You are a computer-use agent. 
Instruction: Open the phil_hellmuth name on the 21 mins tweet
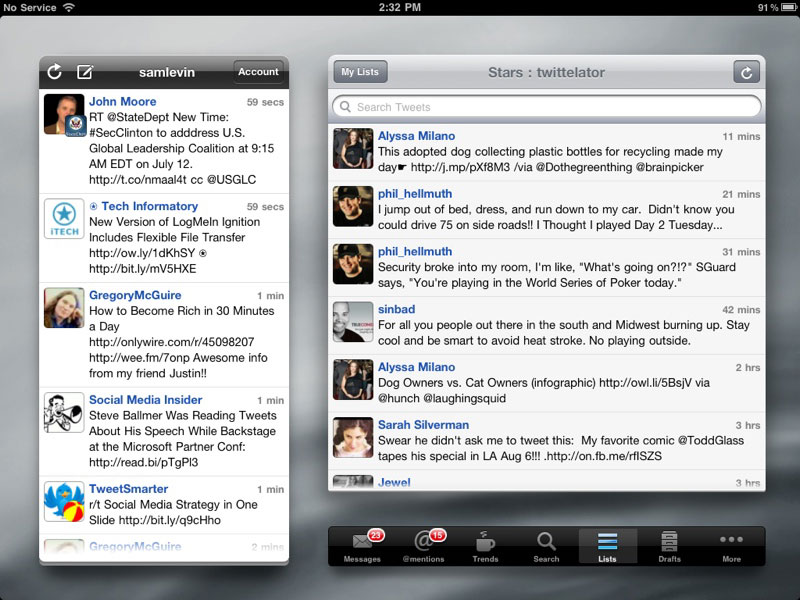pos(415,193)
